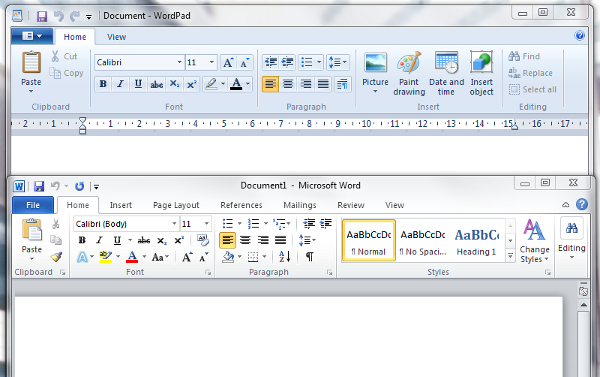The height and width of the screenshot is (377, 600).
Task: Toggle Strikethrough in WordPad
Action: pos(156,84)
